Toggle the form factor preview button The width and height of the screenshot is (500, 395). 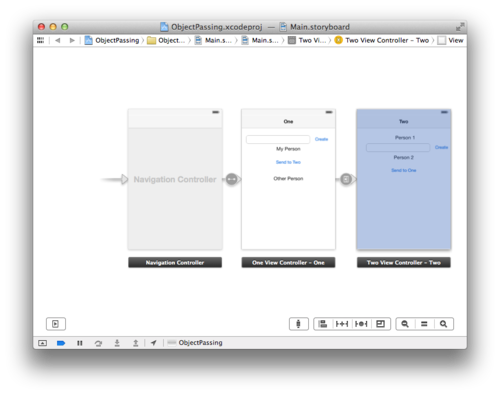[299, 324]
